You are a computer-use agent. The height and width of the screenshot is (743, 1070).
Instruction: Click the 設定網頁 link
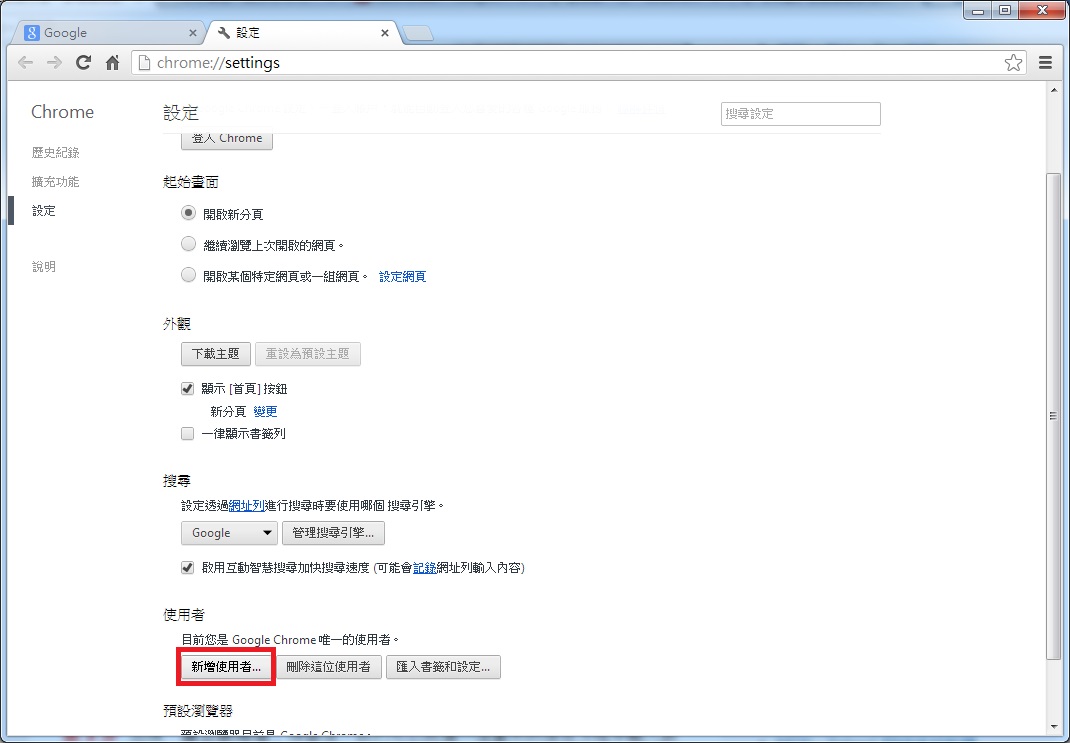(402, 276)
